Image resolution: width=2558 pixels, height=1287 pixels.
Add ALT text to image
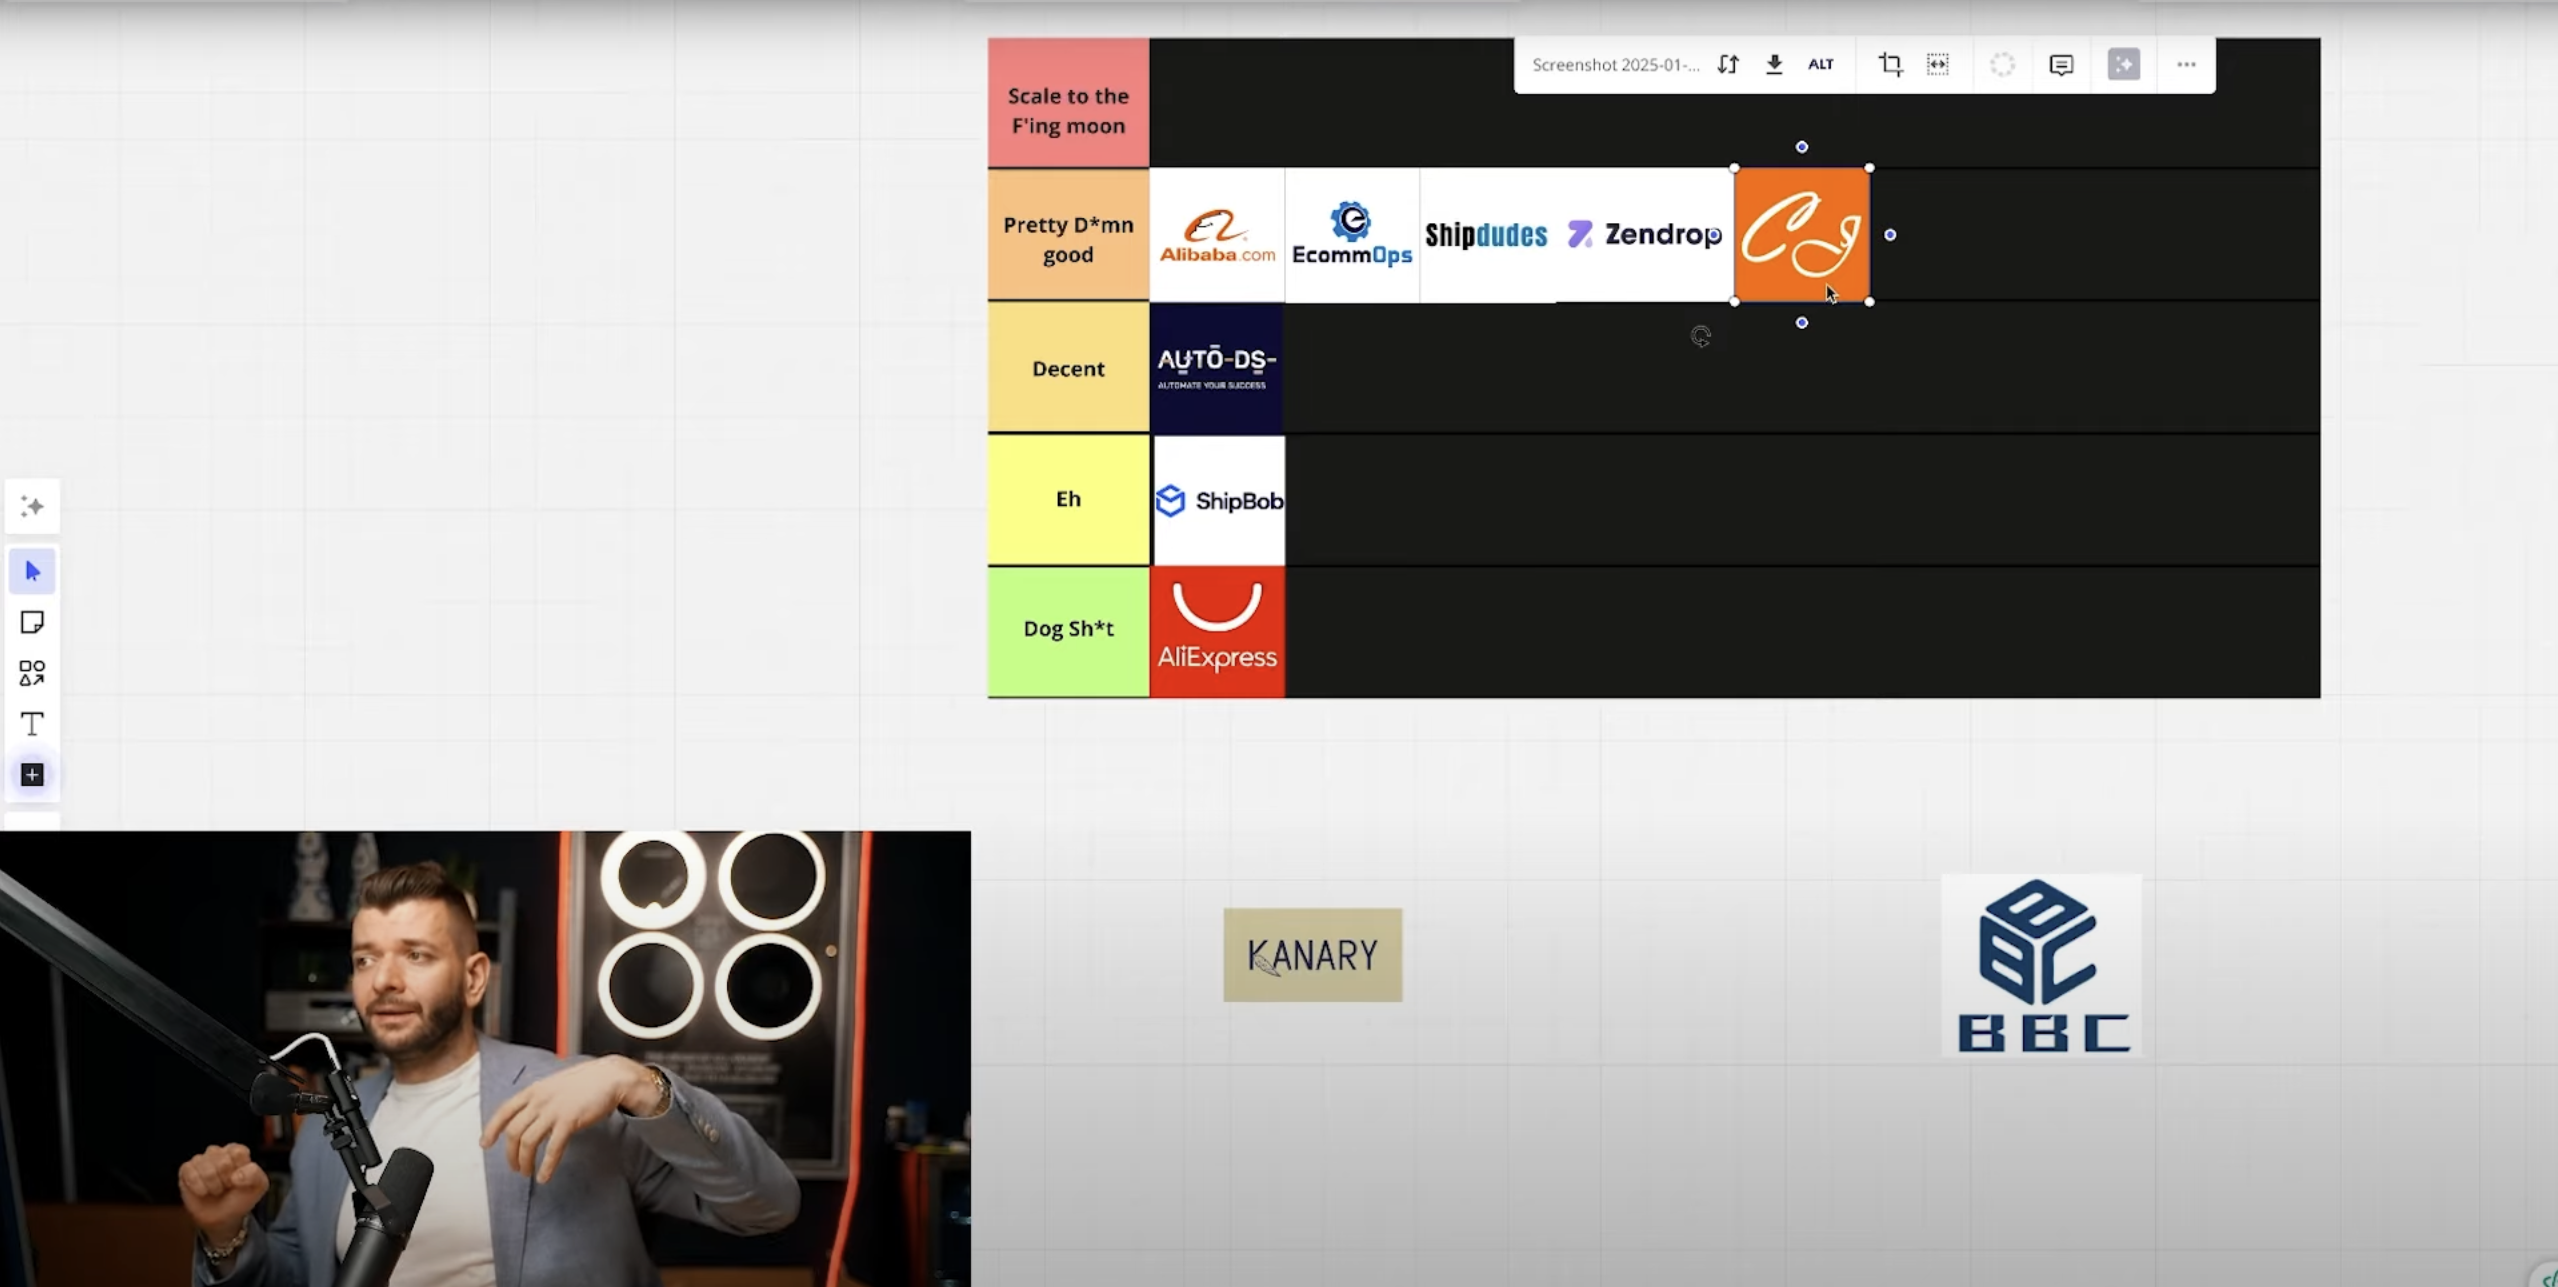[x=1821, y=65]
